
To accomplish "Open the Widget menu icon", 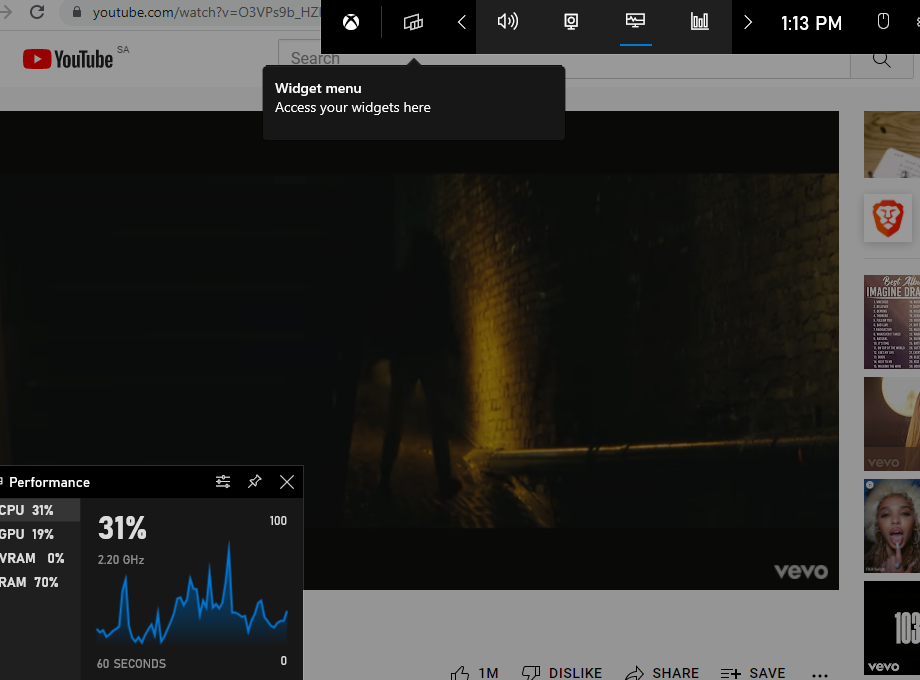I will (x=413, y=22).
